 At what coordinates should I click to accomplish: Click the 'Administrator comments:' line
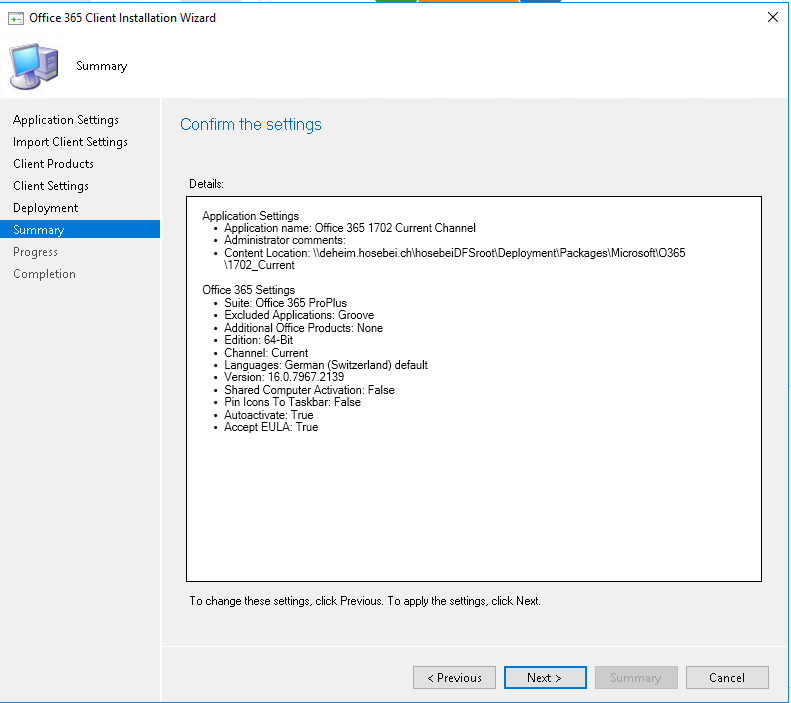coord(285,240)
